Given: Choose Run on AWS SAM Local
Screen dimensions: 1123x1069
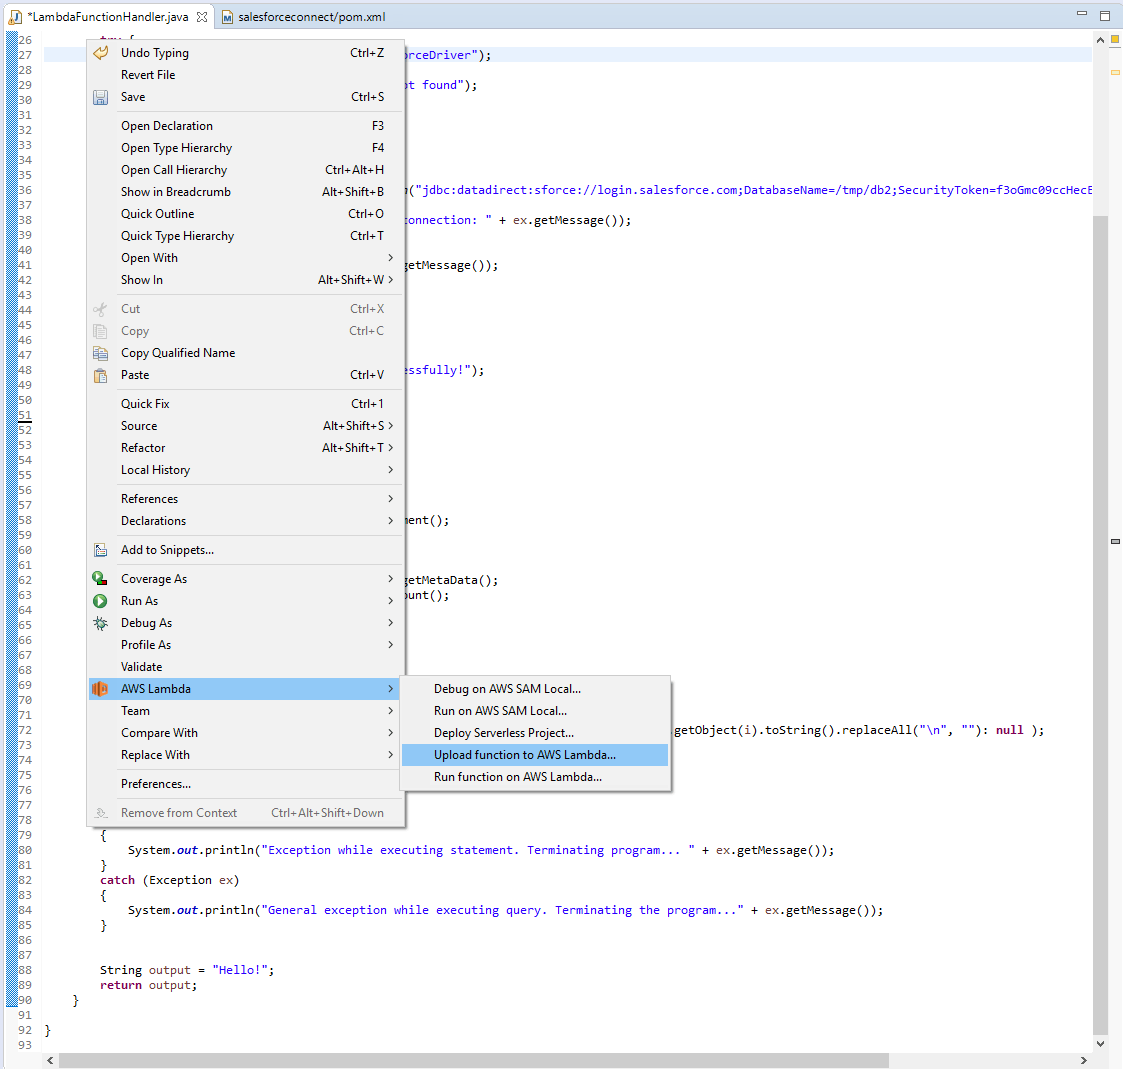Looking at the screenshot, I should 534,711.
